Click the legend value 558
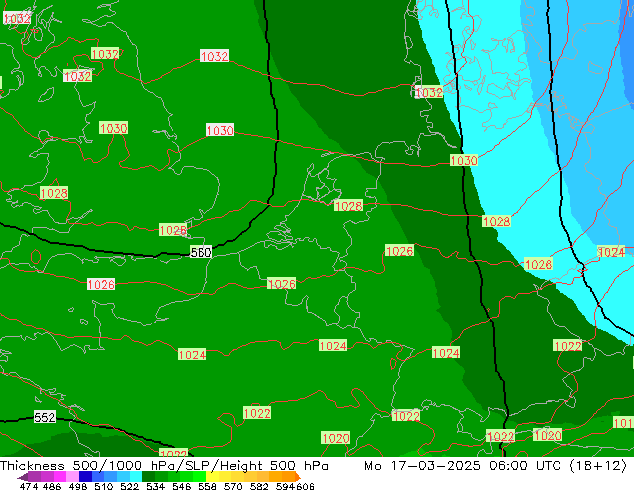This screenshot has height=490, width=634. click(207, 486)
